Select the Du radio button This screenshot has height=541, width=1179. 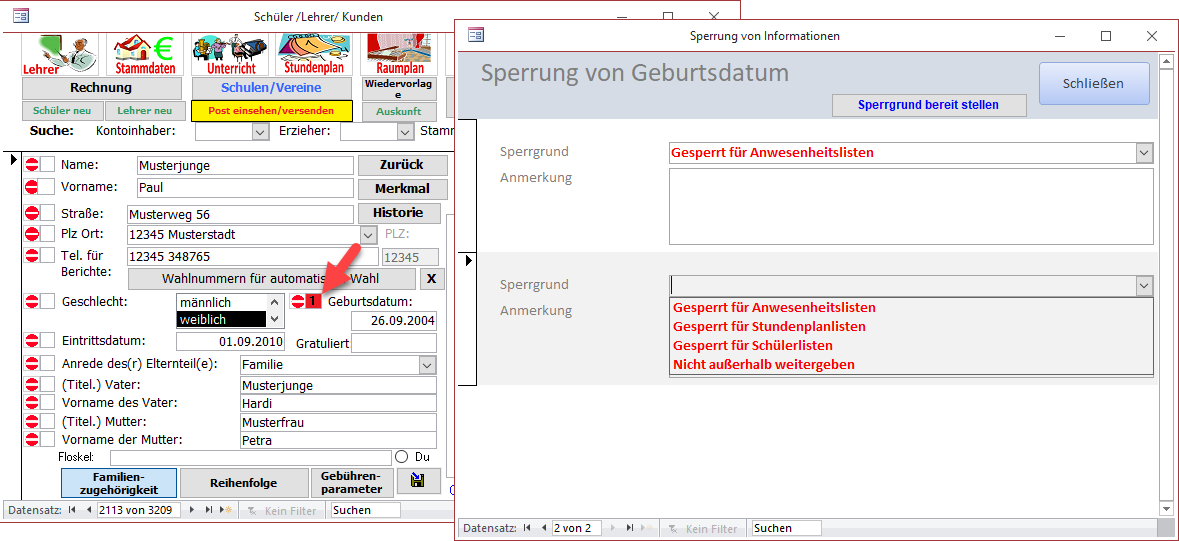[x=402, y=457]
